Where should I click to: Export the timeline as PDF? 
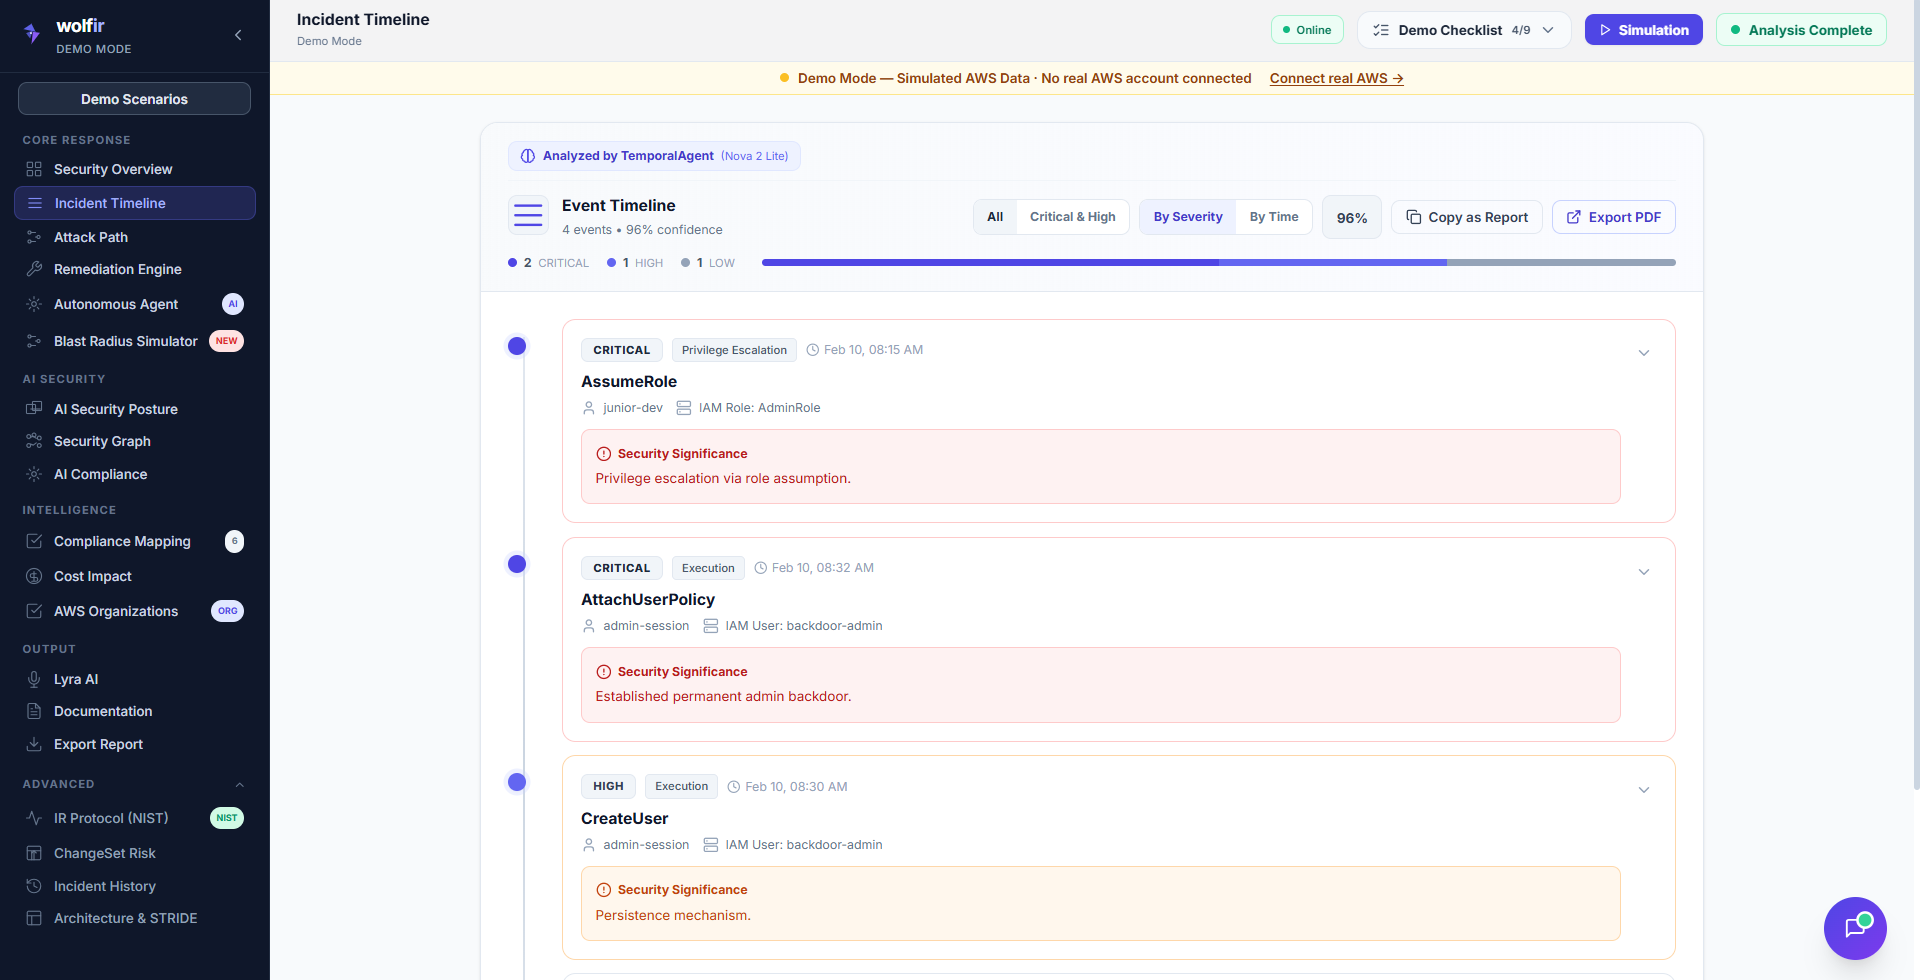(1614, 217)
